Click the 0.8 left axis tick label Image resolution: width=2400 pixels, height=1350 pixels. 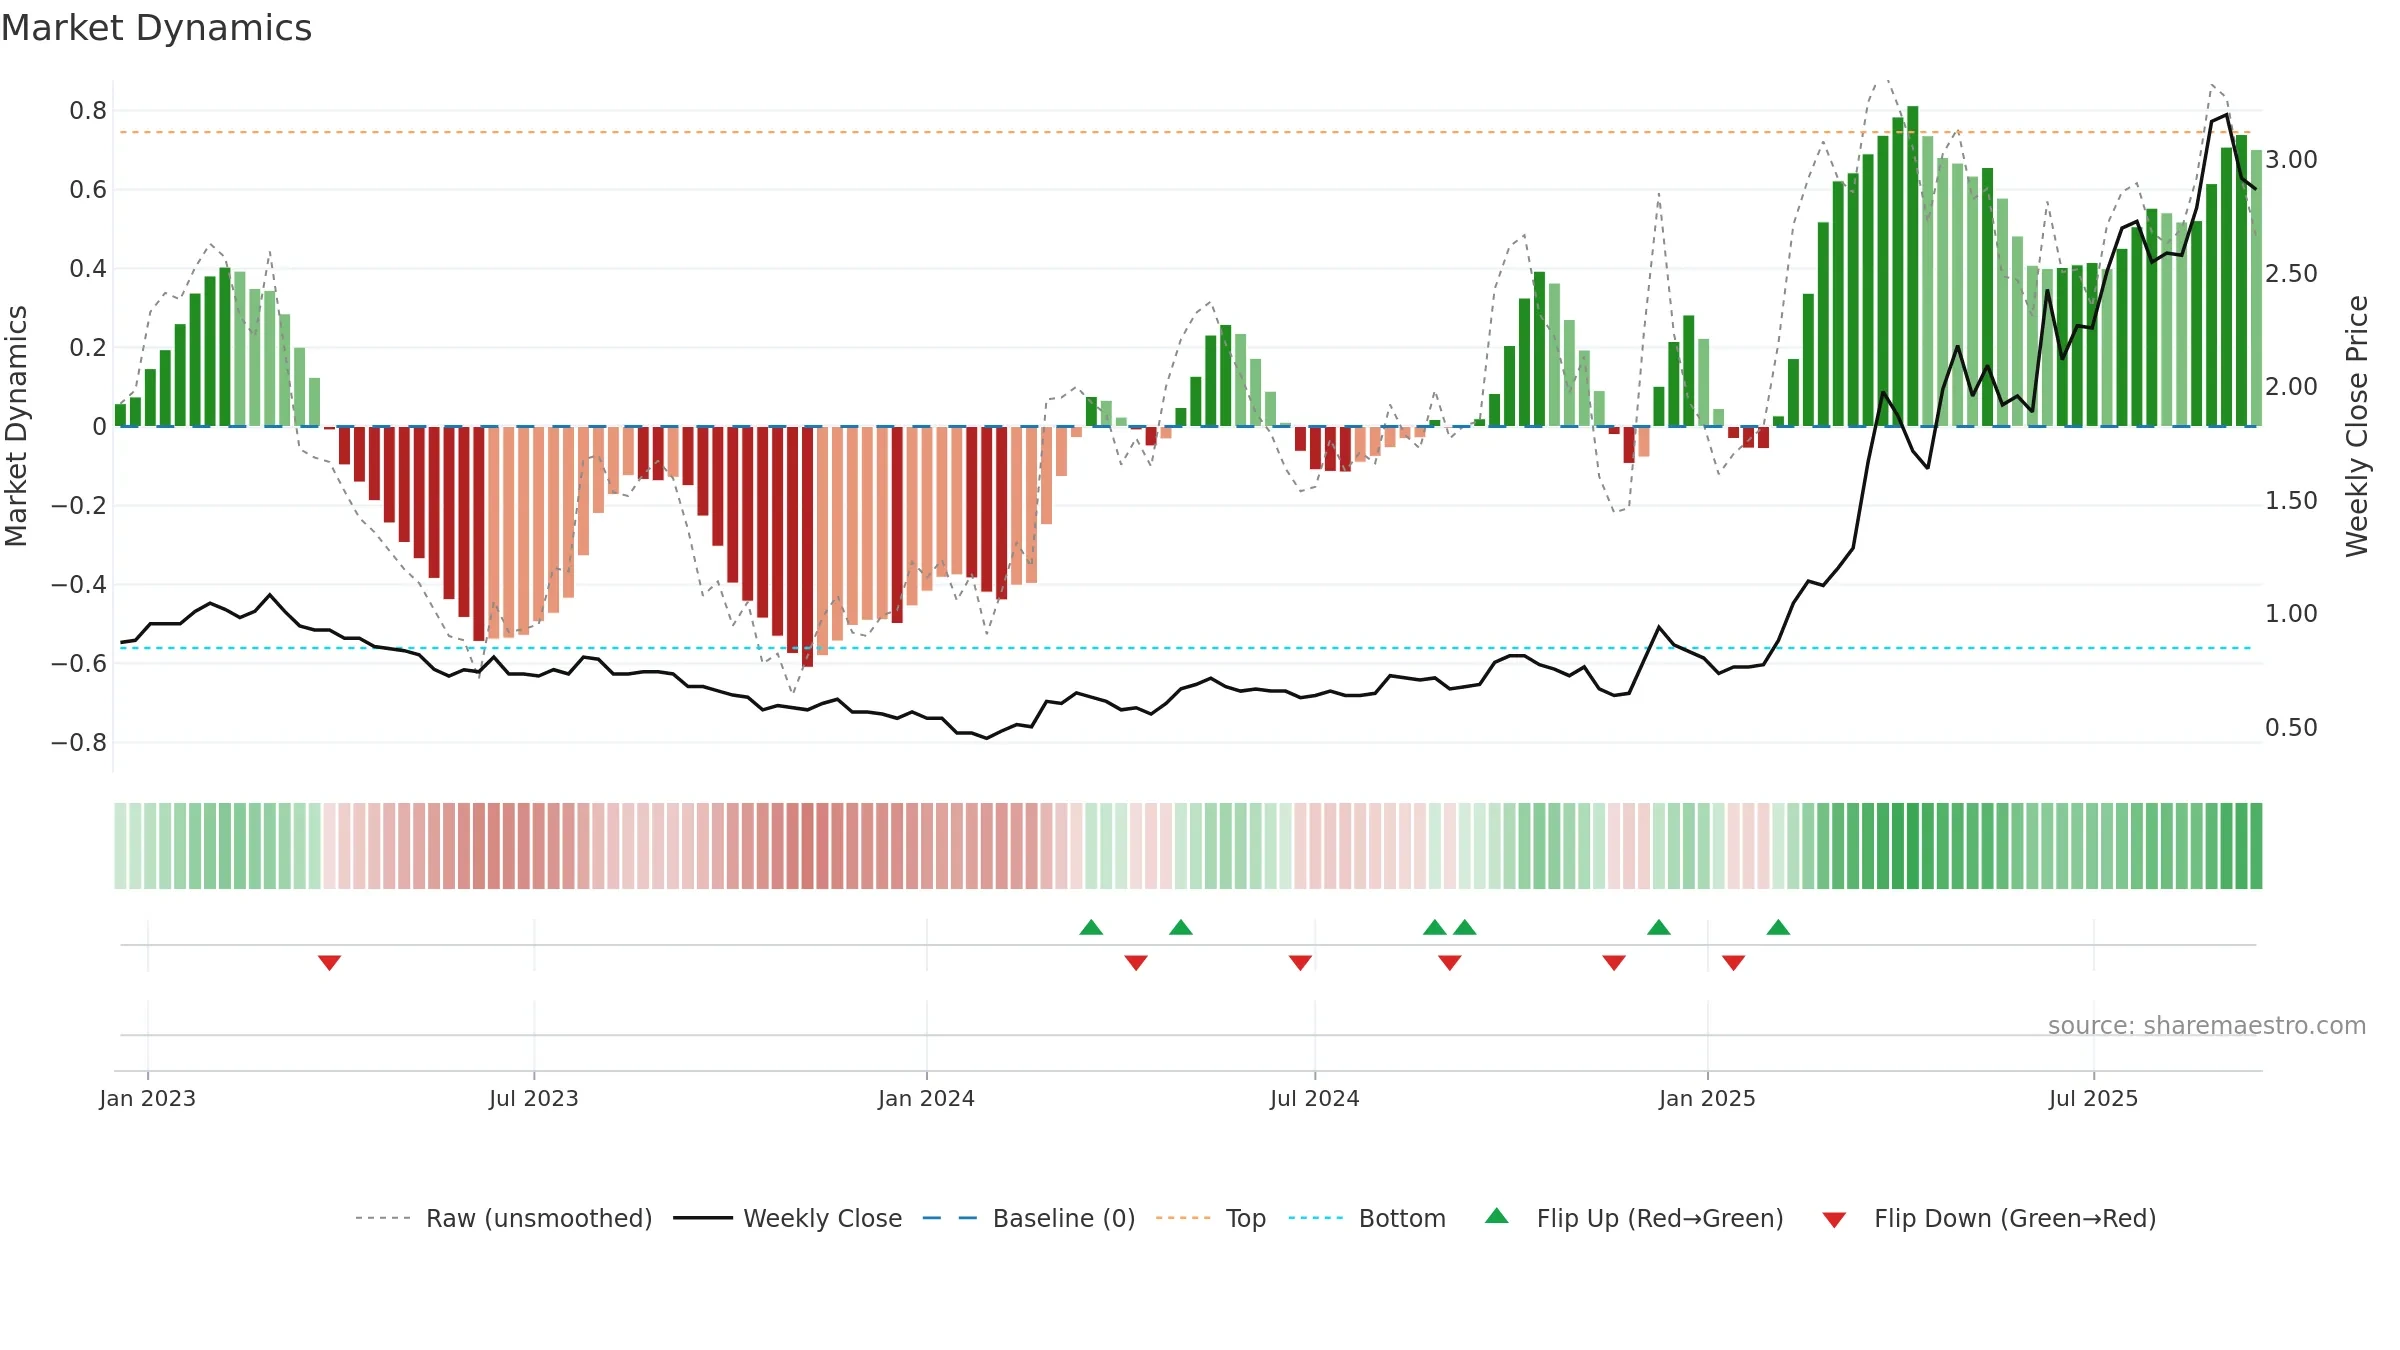[x=88, y=111]
